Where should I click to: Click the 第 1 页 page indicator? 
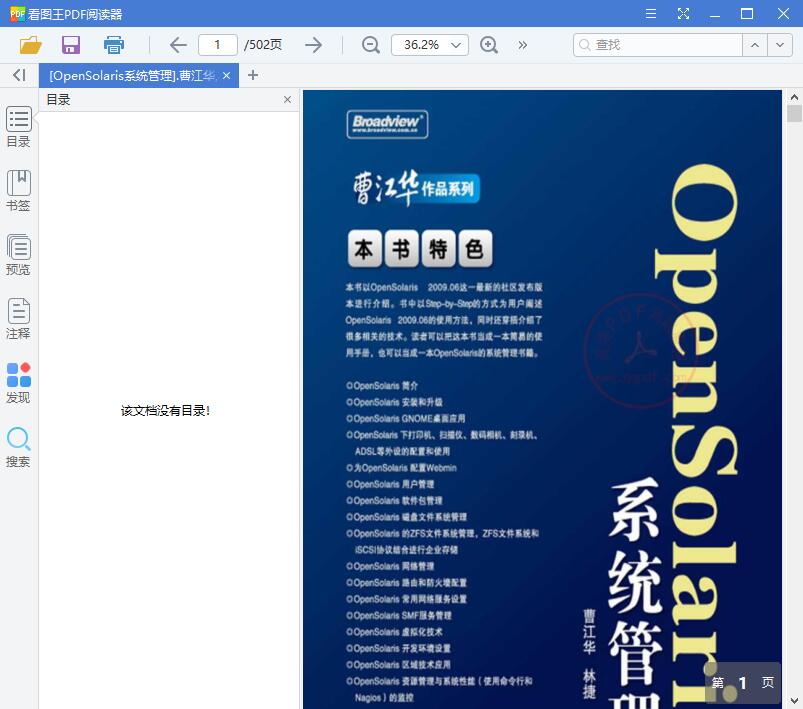(x=743, y=683)
